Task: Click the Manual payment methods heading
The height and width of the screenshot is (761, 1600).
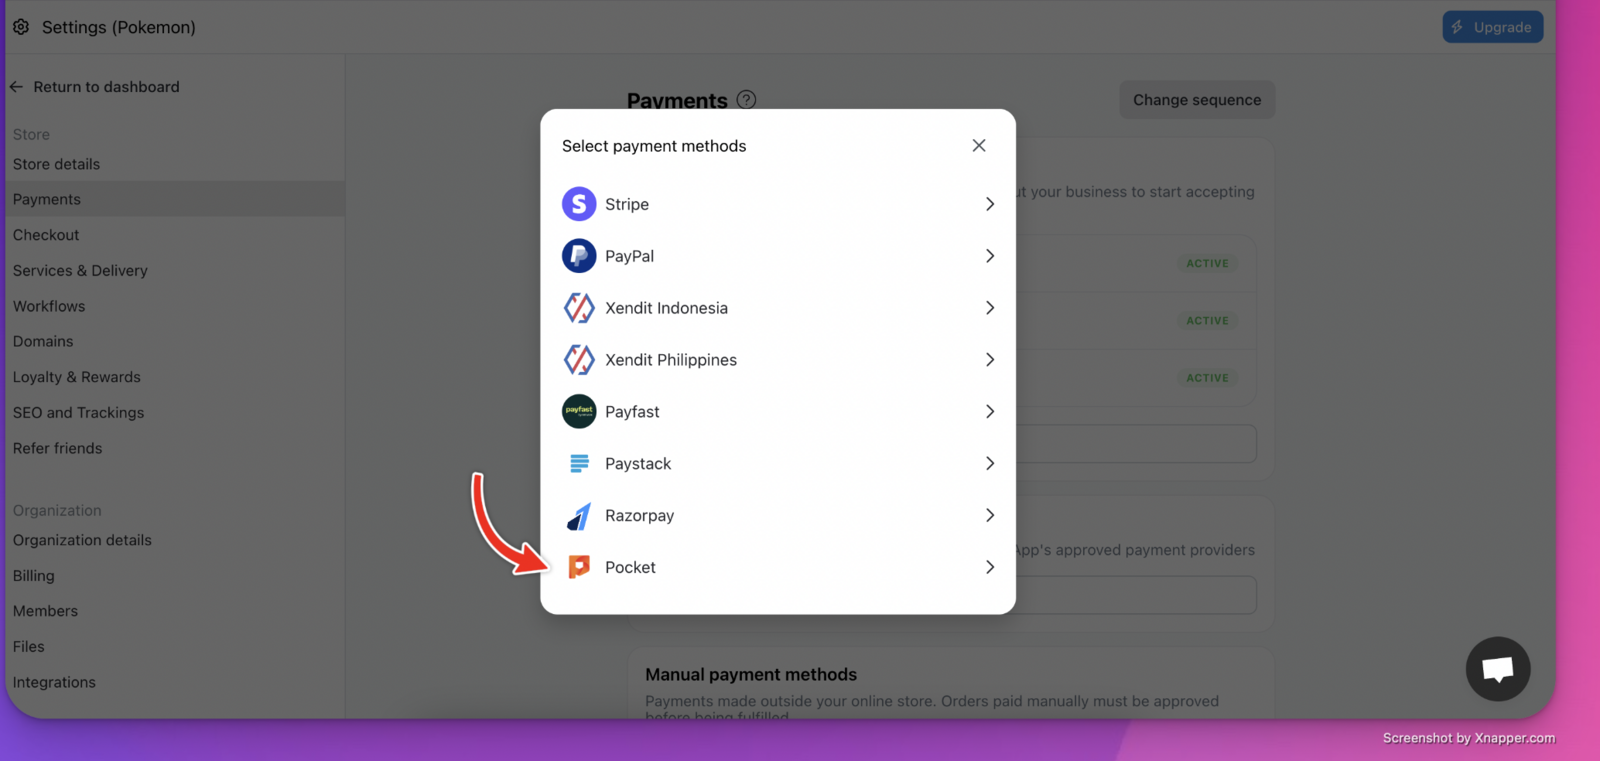Action: [751, 675]
